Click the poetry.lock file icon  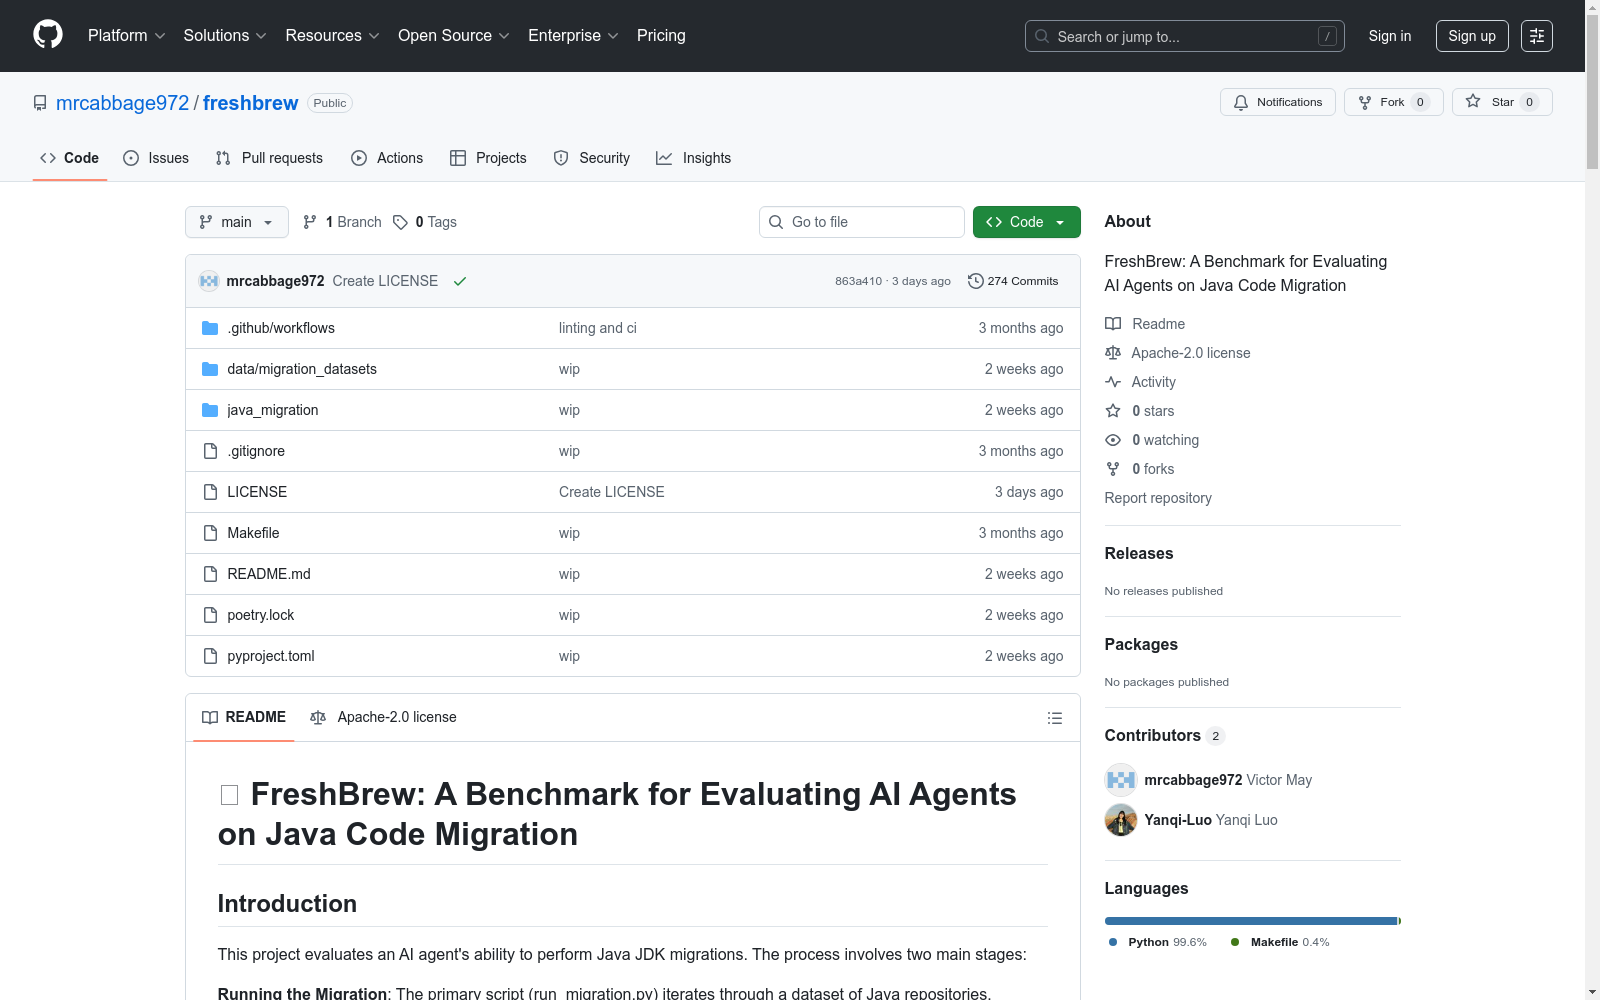(x=210, y=615)
